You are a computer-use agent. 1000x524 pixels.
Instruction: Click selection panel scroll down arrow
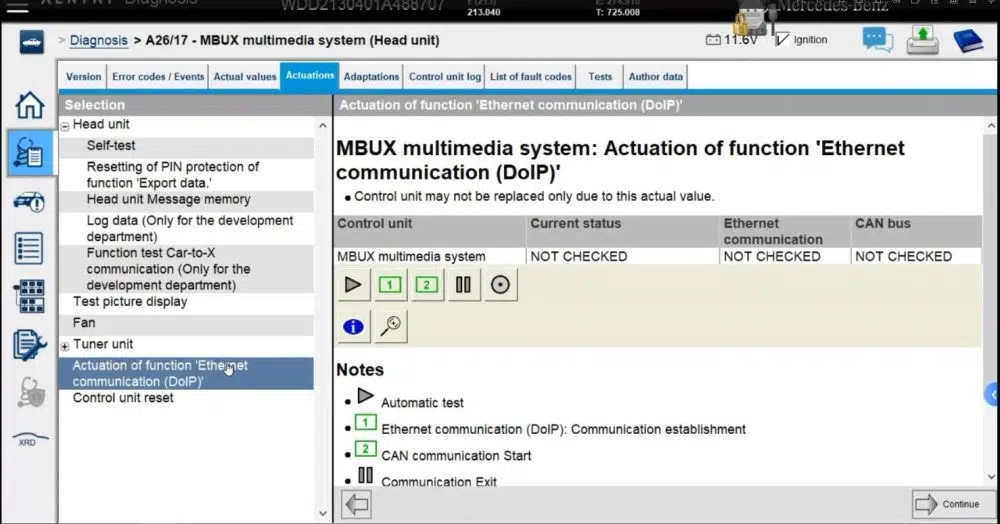323,513
